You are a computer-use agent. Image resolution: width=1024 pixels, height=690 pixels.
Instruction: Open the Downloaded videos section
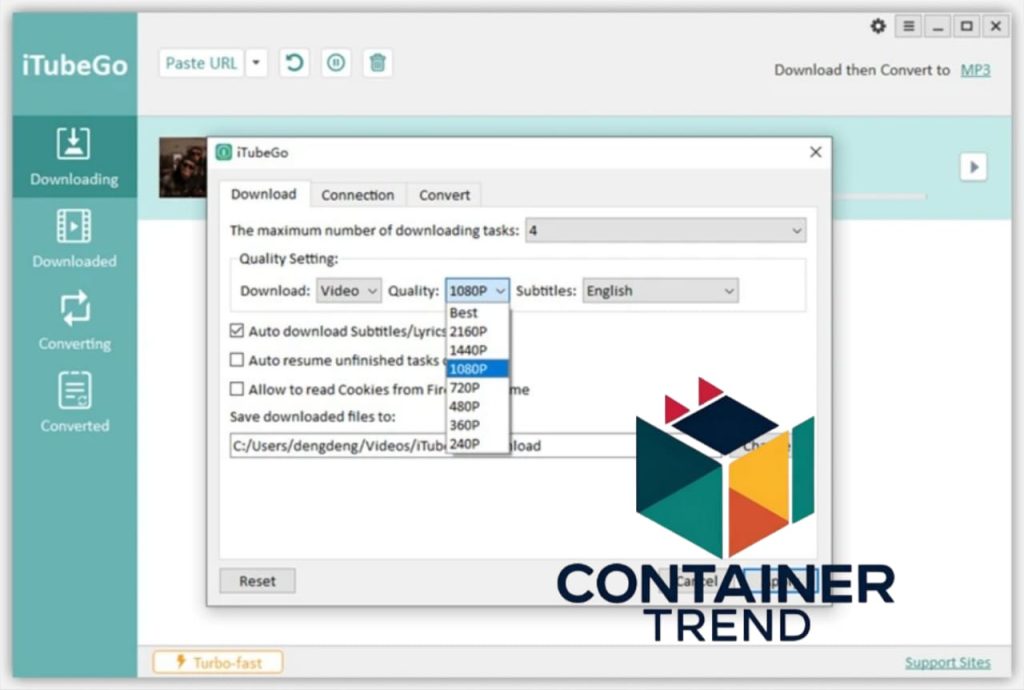(x=74, y=239)
